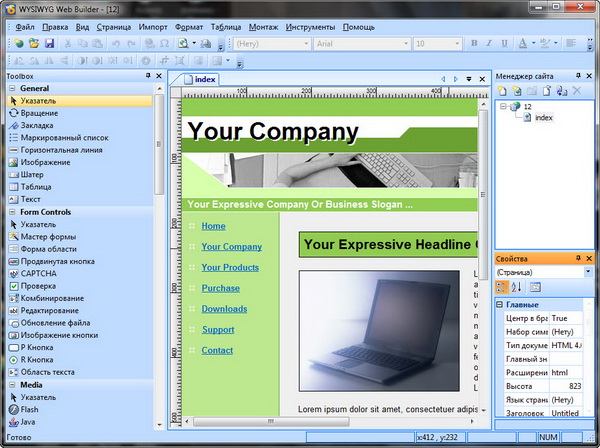Viewport: 600px width, 448px height.
Task: Click the Bold formatting button
Action: [474, 44]
